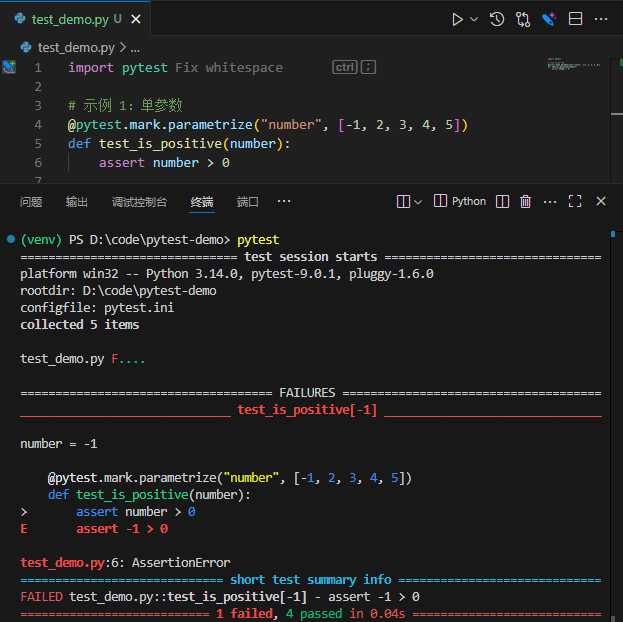The height and width of the screenshot is (622, 623).
Task: Open editor more actions ellipsis menu
Action: click(x=600, y=19)
